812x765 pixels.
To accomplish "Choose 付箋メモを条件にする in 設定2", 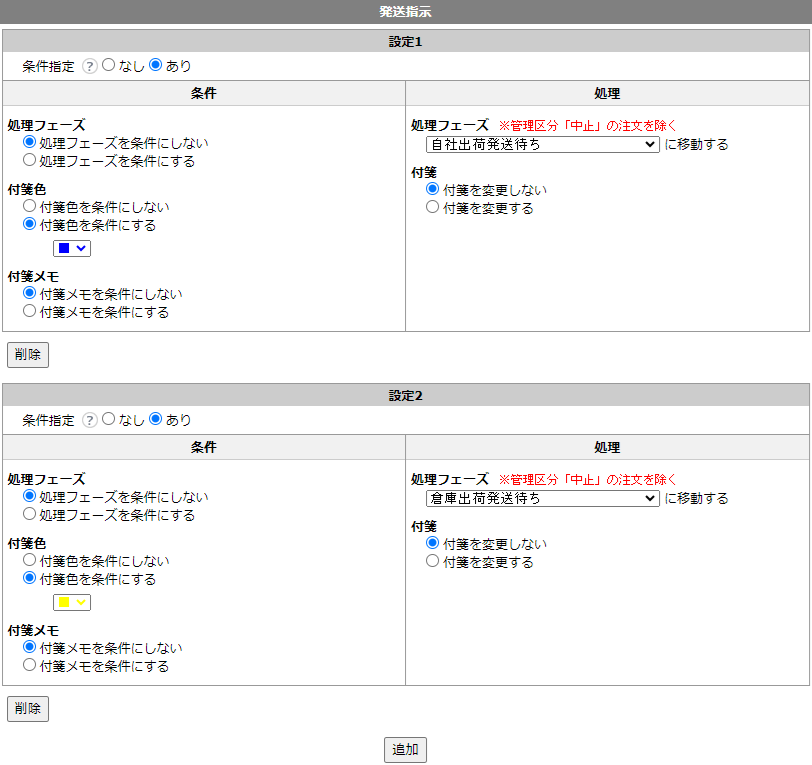I will pos(30,665).
